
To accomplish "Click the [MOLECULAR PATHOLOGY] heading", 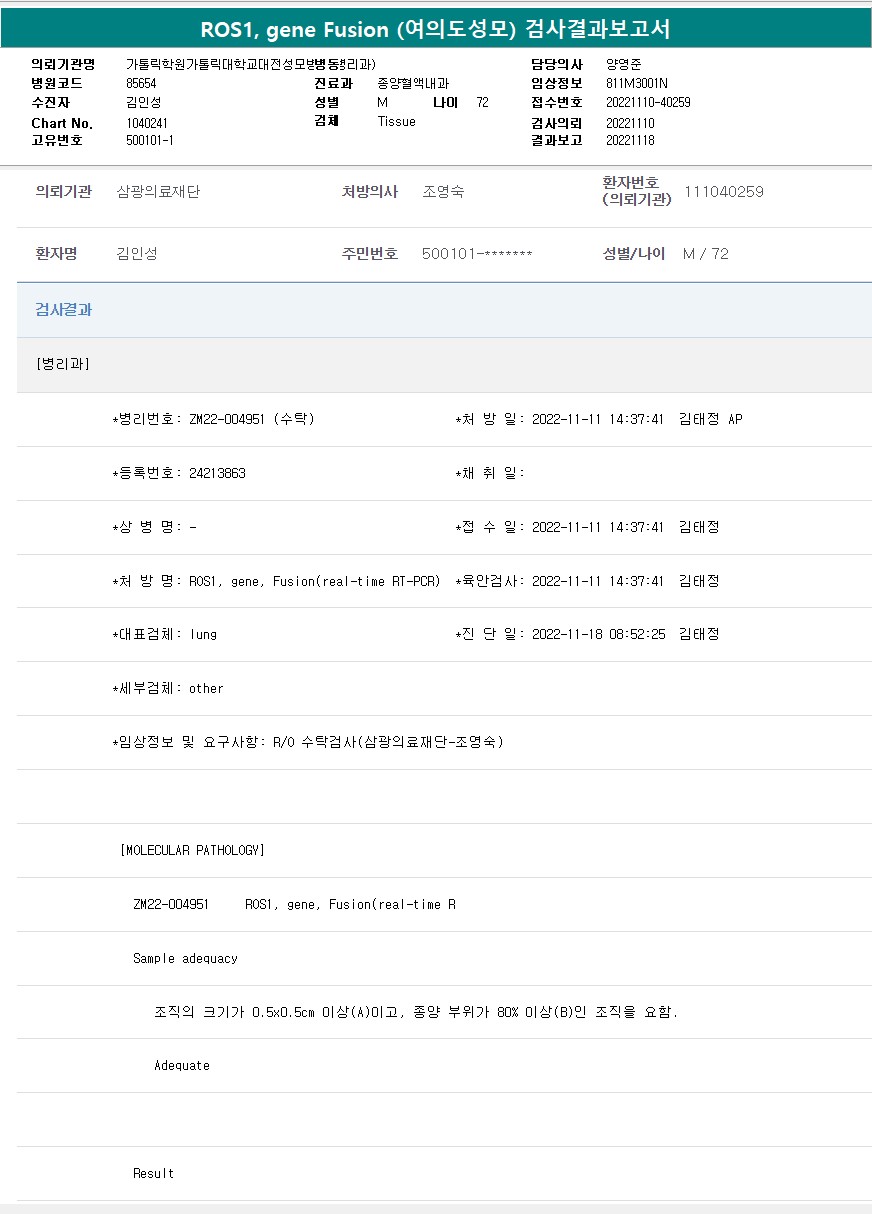I will [192, 850].
